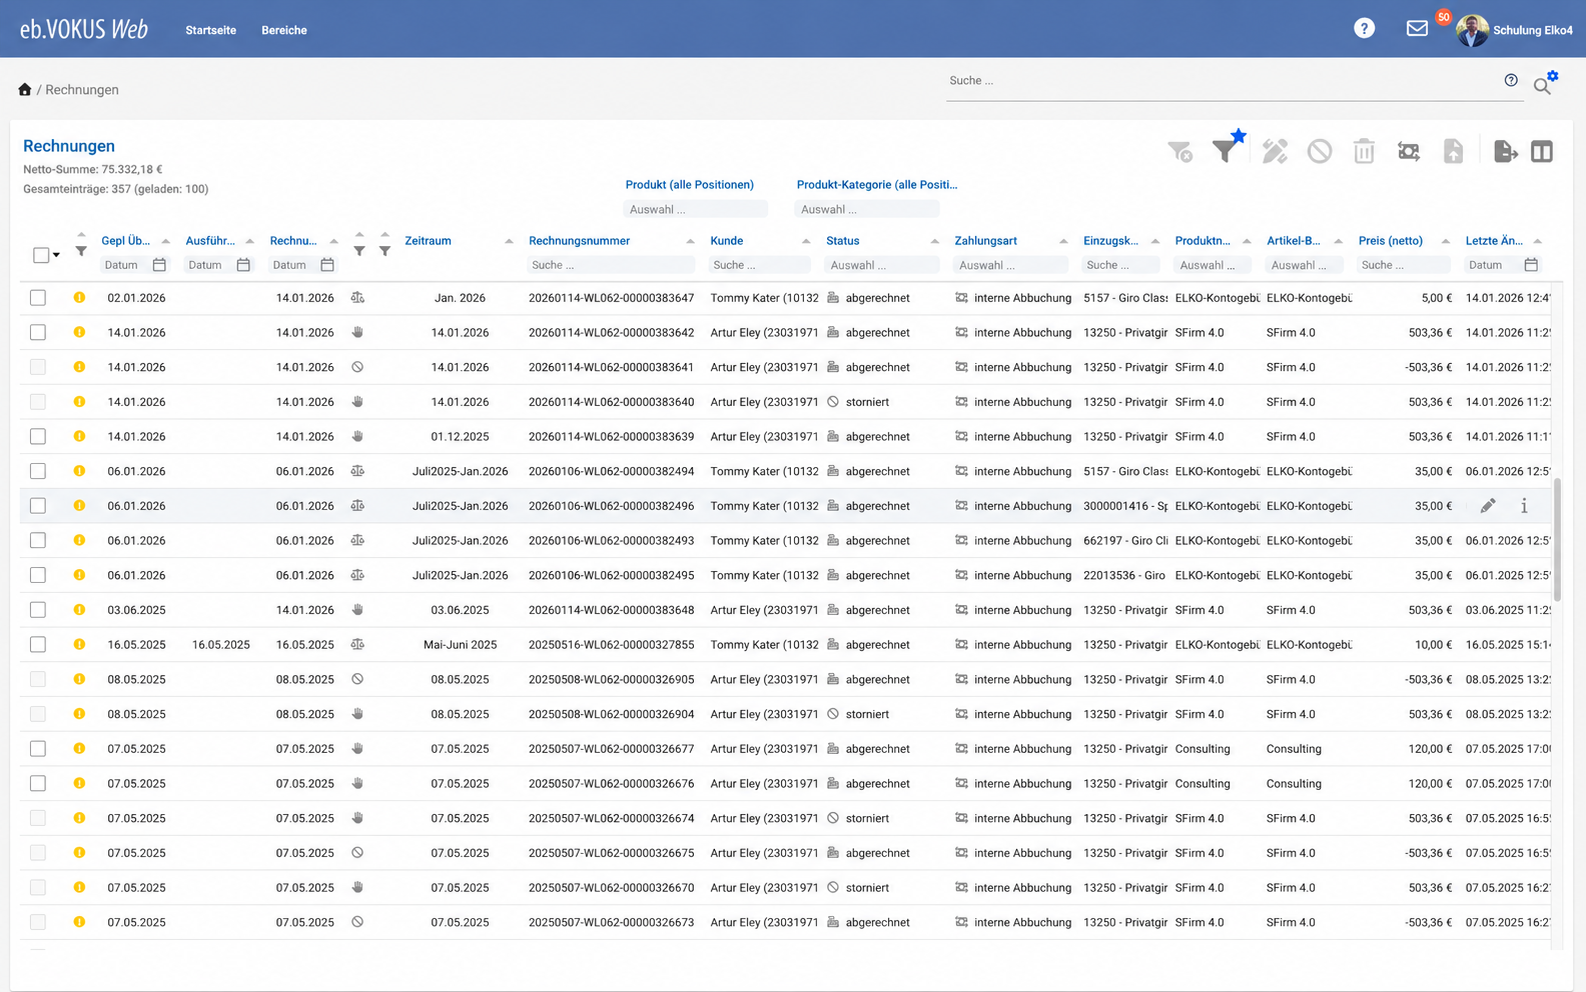Image resolution: width=1586 pixels, height=992 pixels.
Task: Open calendar picker for Rechnu... date filter
Action: (327, 265)
